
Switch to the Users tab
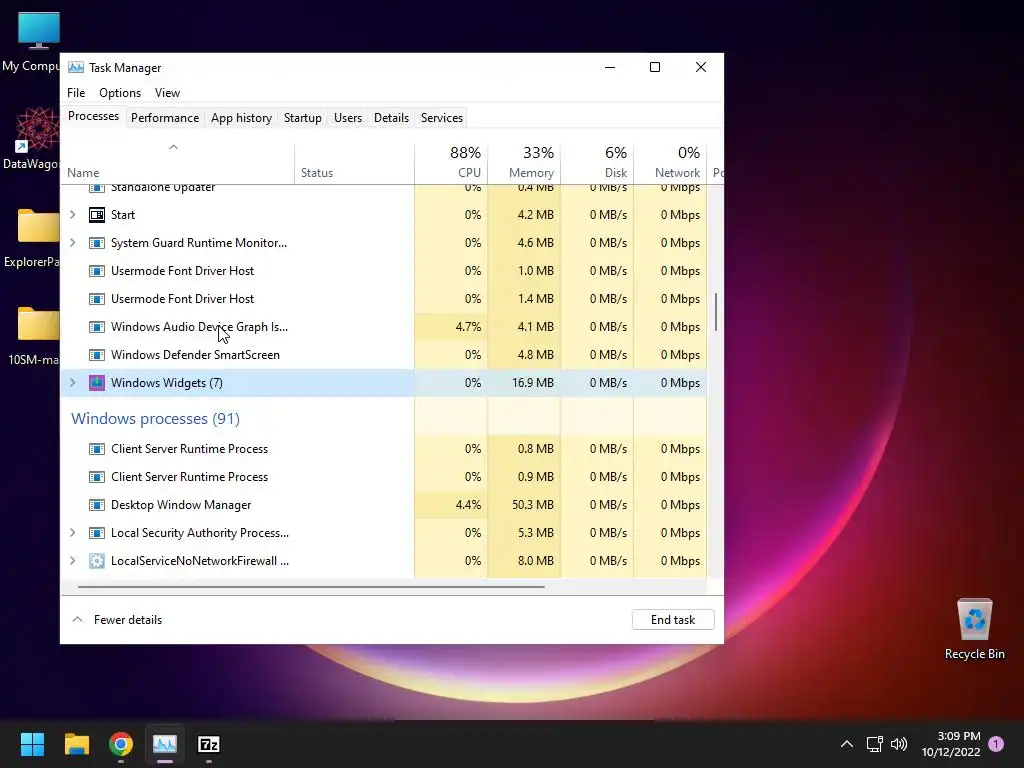coord(347,118)
